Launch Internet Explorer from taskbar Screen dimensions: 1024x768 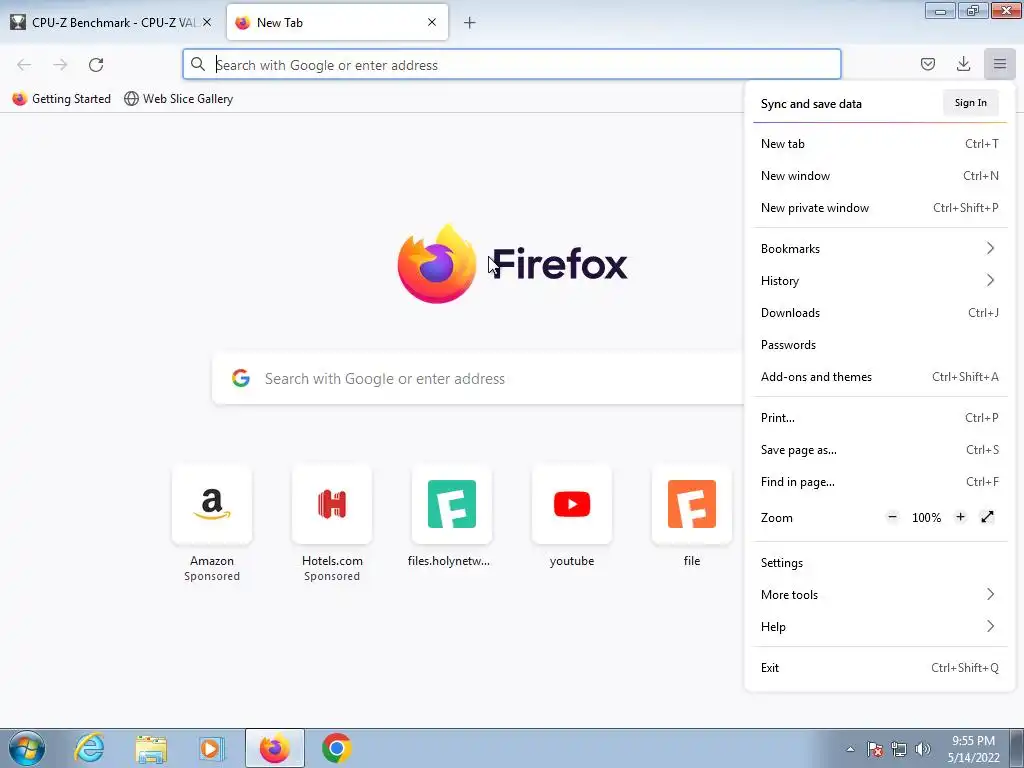pyautogui.click(x=89, y=748)
